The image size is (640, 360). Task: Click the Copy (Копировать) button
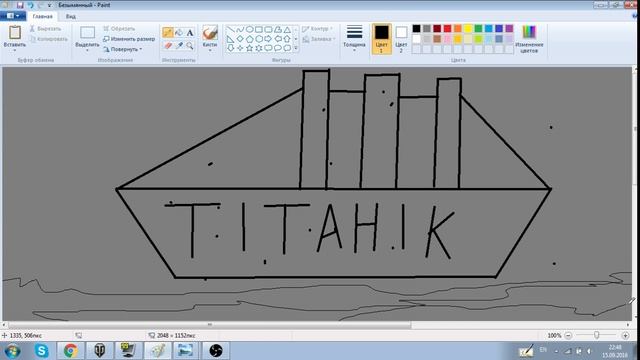[x=49, y=39]
